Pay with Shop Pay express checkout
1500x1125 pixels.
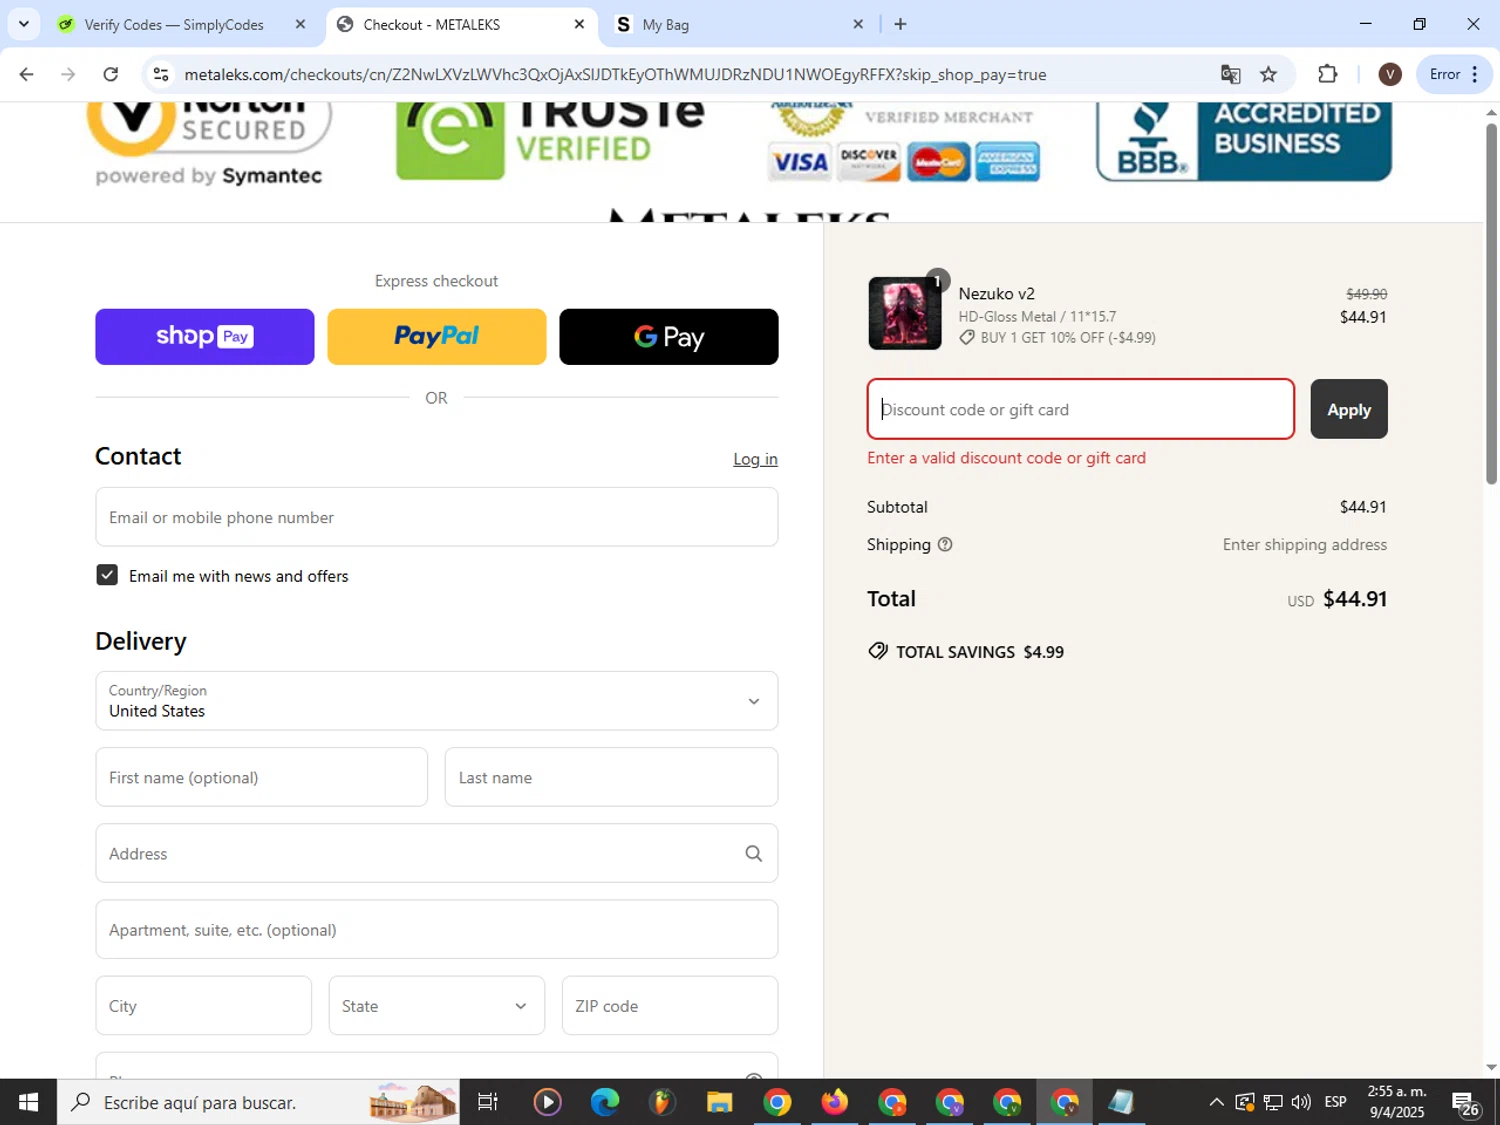(205, 337)
